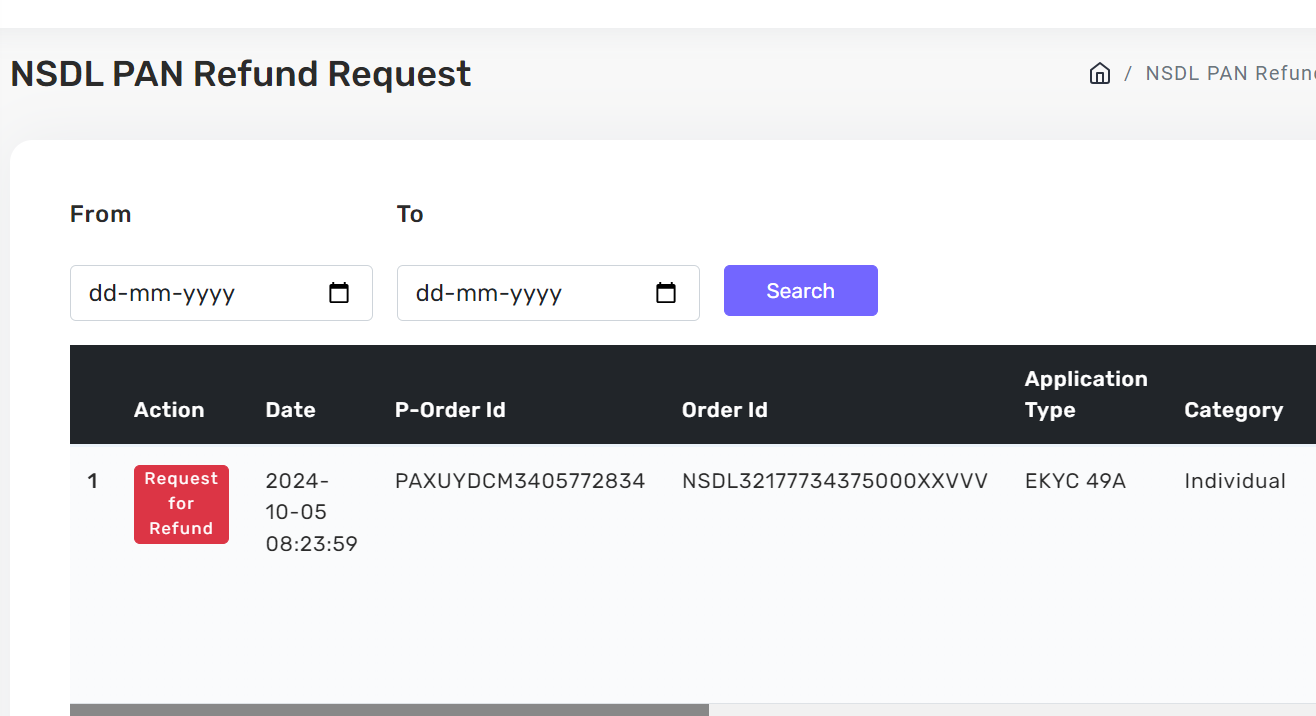This screenshot has height=716, width=1316.
Task: Click the Individual category cell
Action: coord(1235,481)
